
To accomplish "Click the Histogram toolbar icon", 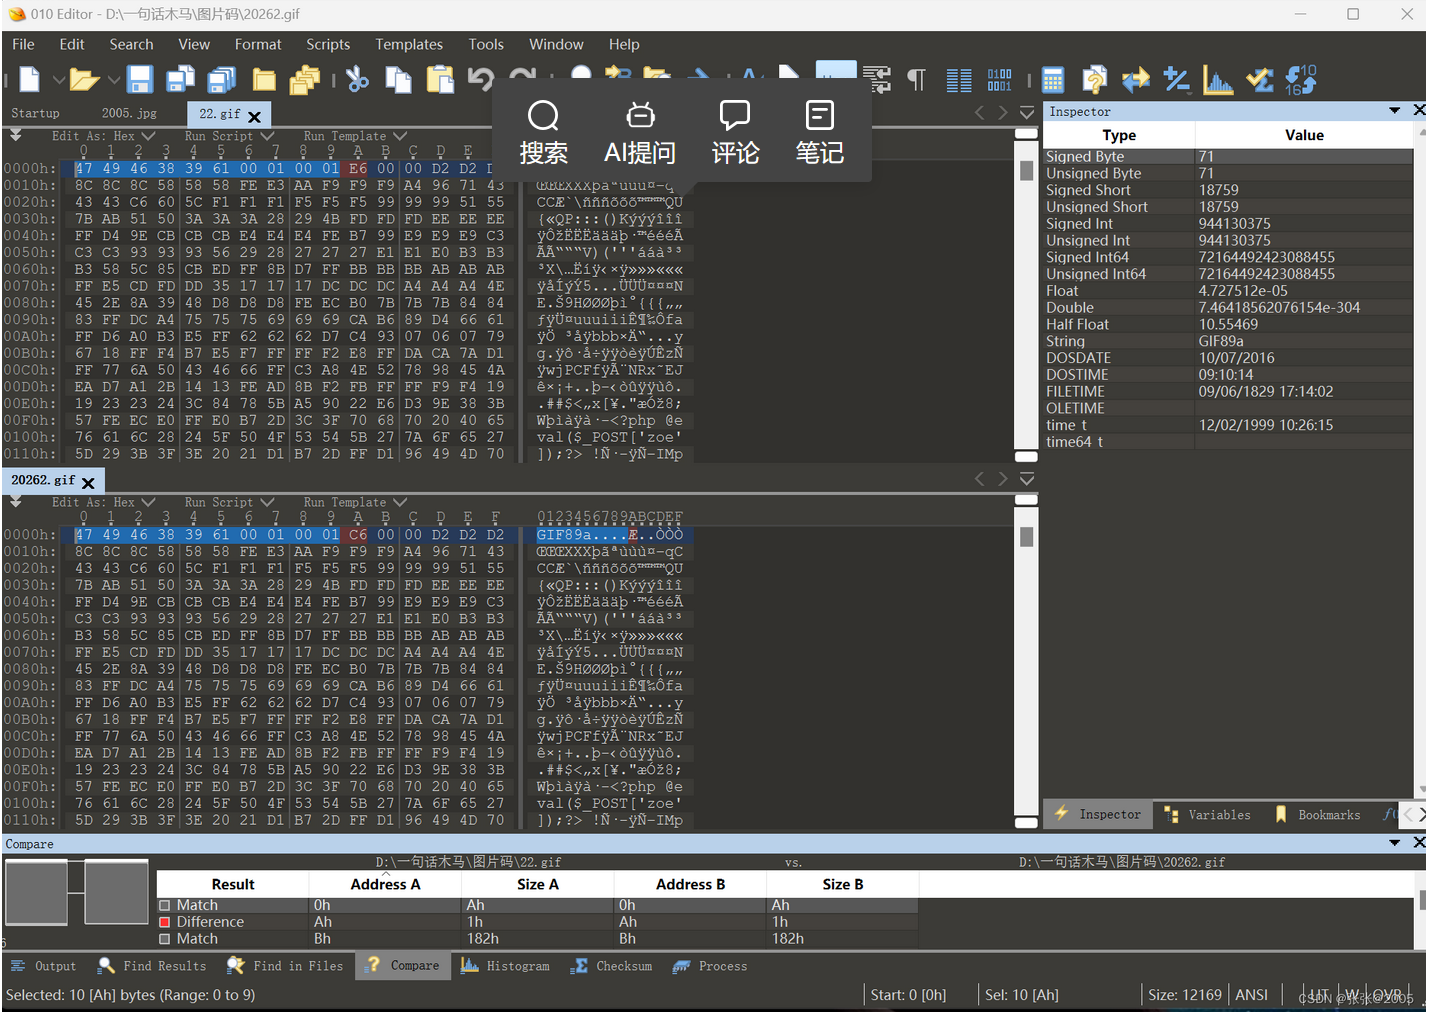I will (1217, 80).
